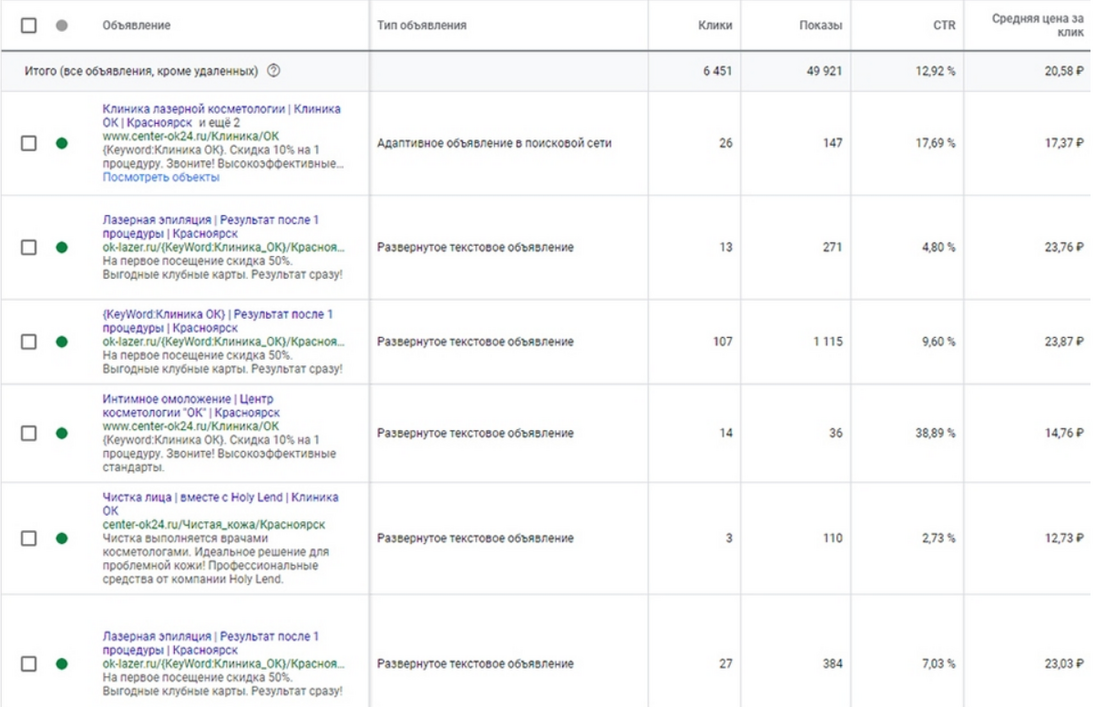Click the impressions value 147
Image resolution: width=1106 pixels, height=707 pixels.
click(x=832, y=143)
